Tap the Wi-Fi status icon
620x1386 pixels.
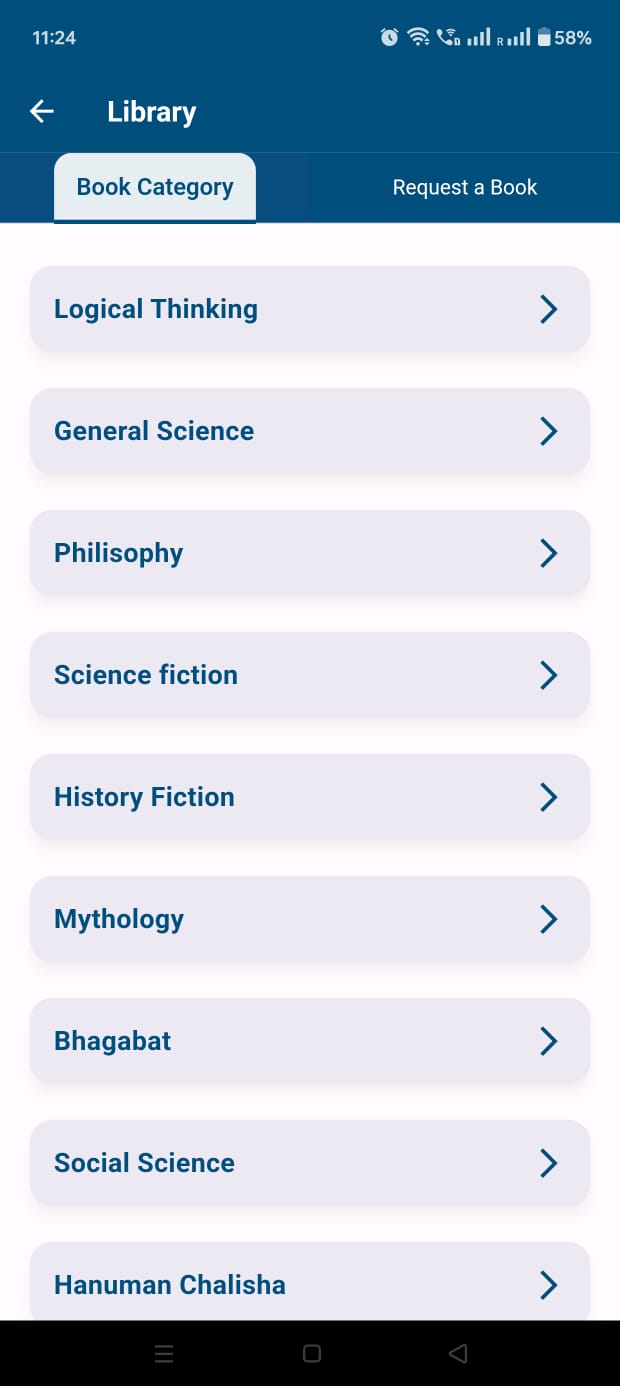[419, 38]
